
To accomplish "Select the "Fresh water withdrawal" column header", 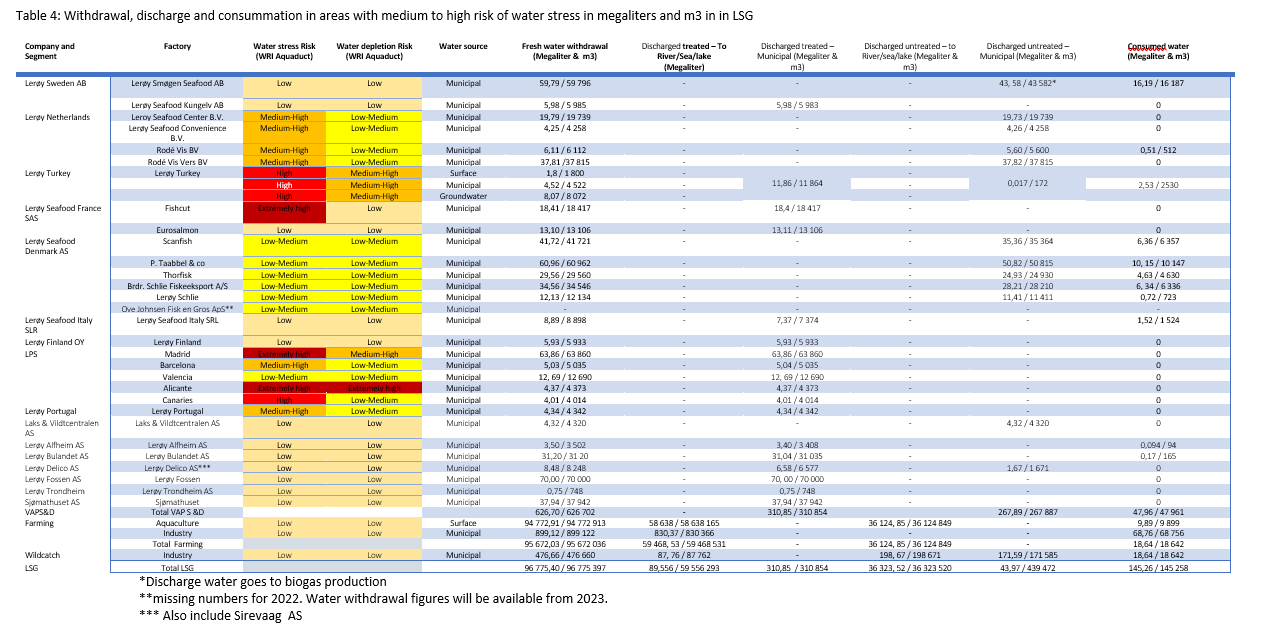I will [564, 51].
